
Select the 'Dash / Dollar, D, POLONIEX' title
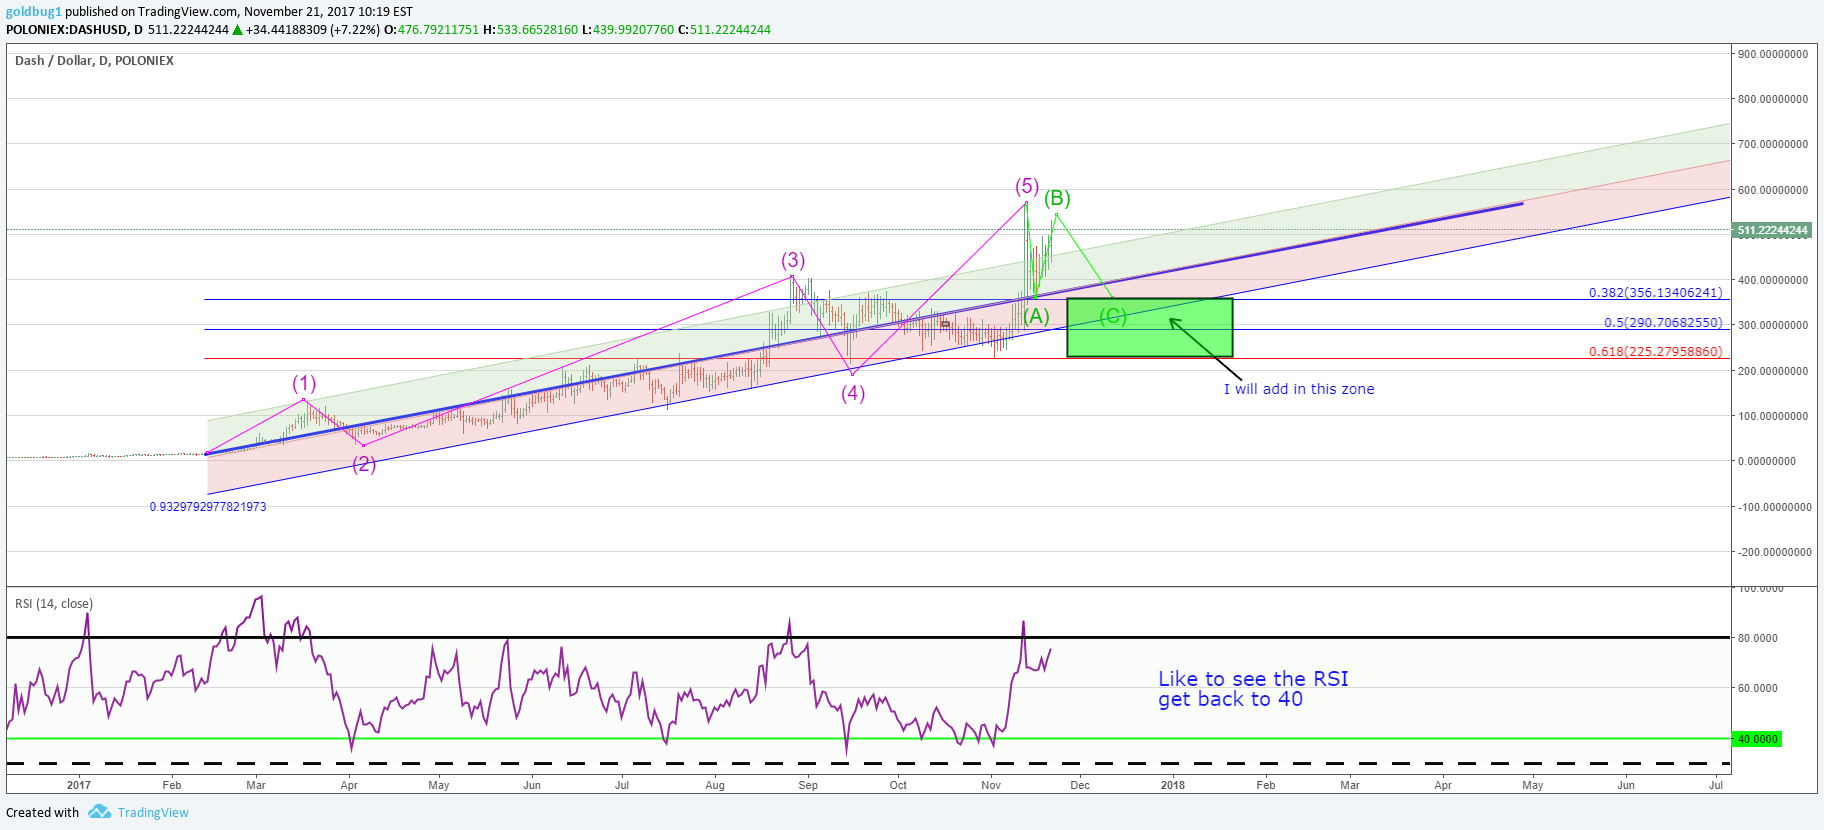(x=94, y=61)
